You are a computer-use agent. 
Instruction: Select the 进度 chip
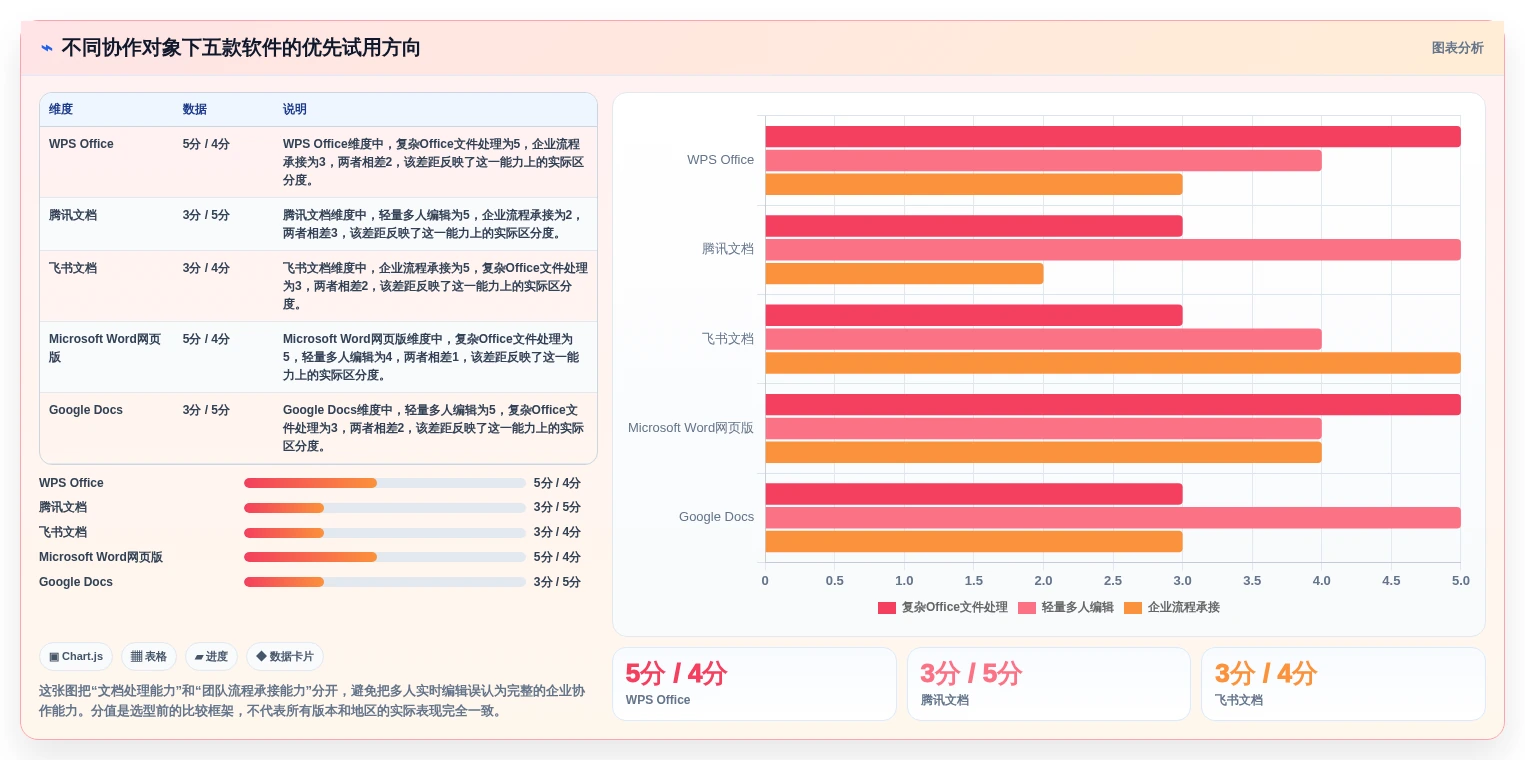(211, 657)
